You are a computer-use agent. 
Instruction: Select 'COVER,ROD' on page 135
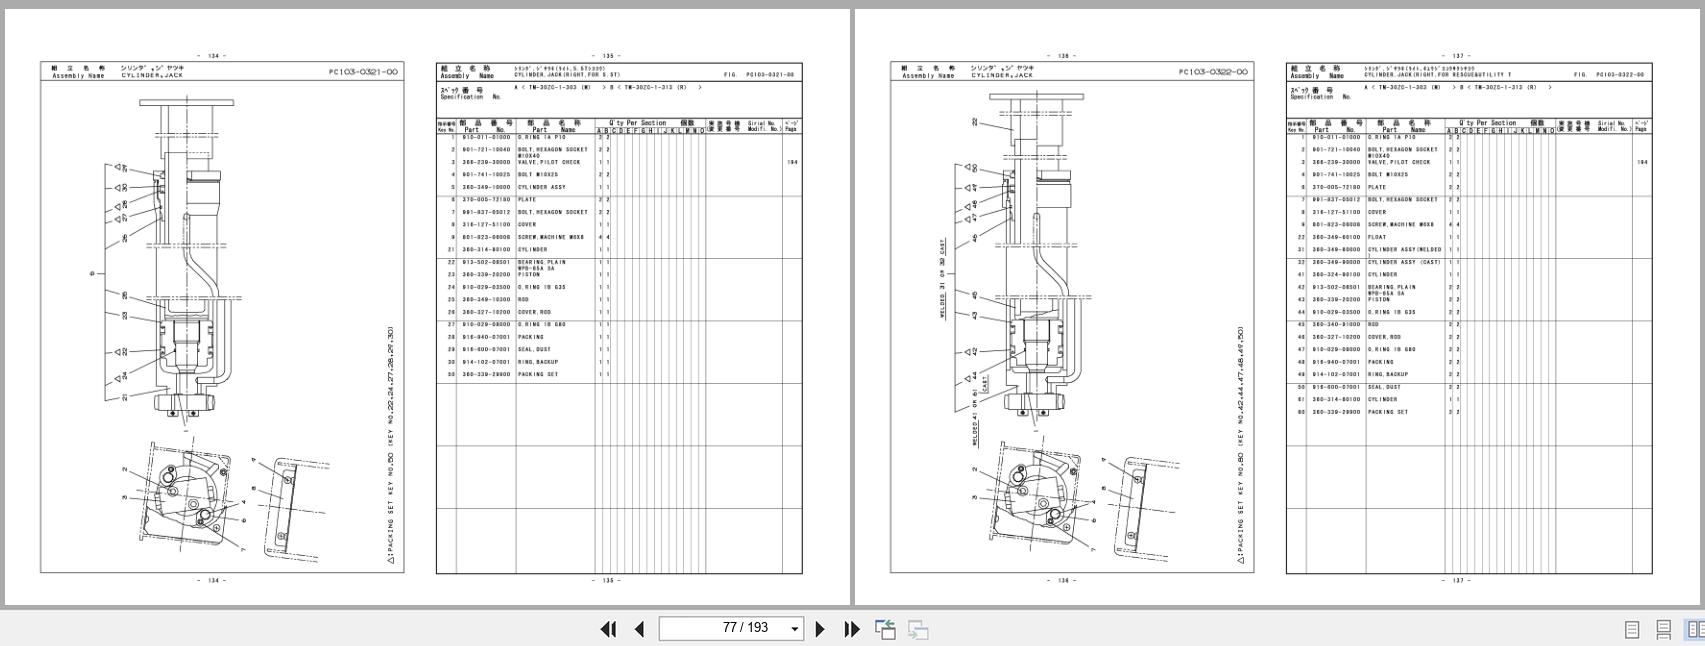tap(533, 312)
